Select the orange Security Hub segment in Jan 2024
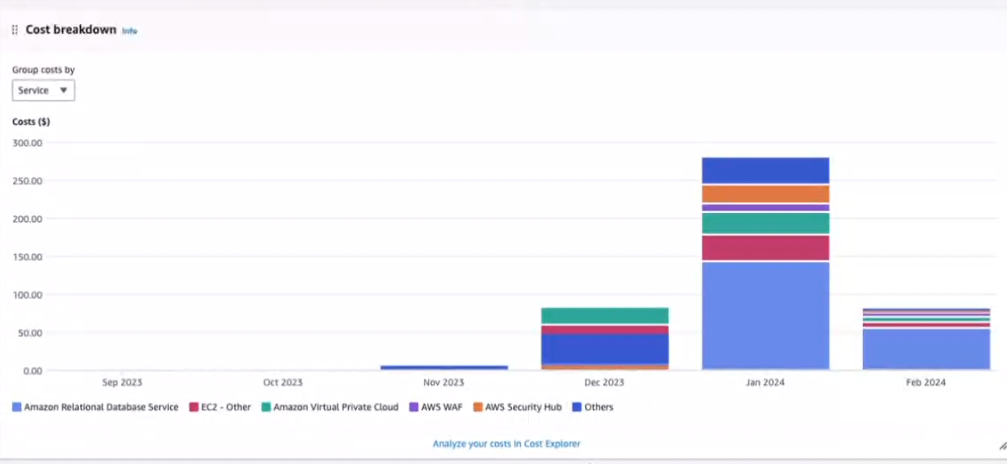Viewport: 1007px width, 464px height. (765, 194)
